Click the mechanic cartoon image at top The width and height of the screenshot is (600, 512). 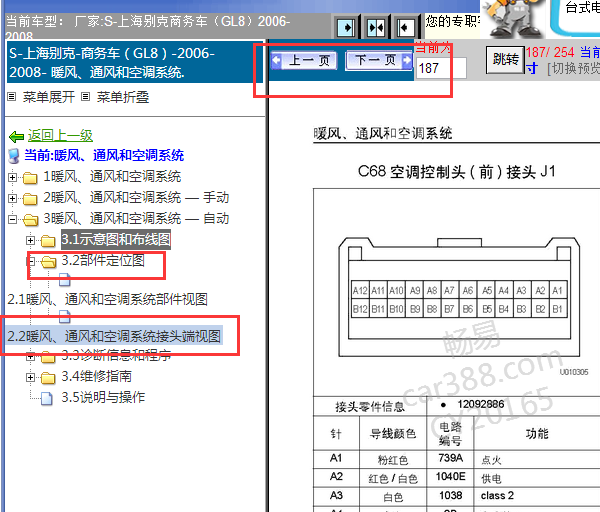click(x=514, y=19)
